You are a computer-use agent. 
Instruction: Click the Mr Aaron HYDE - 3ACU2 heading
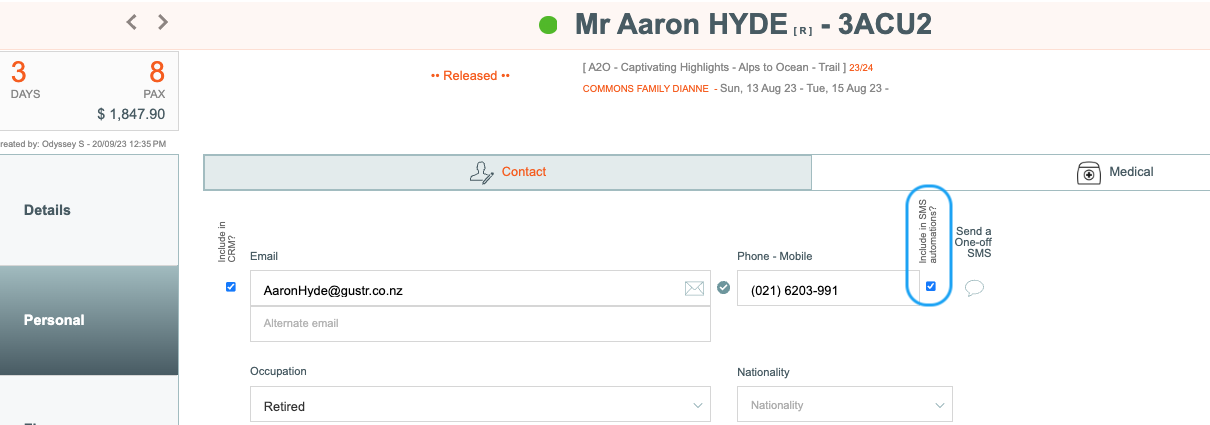tap(753, 25)
